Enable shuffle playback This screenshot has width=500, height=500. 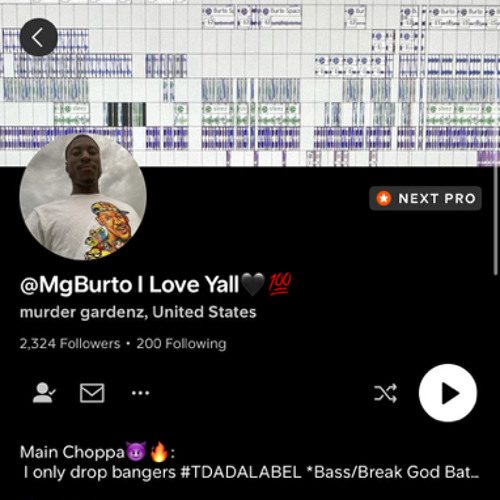(385, 393)
